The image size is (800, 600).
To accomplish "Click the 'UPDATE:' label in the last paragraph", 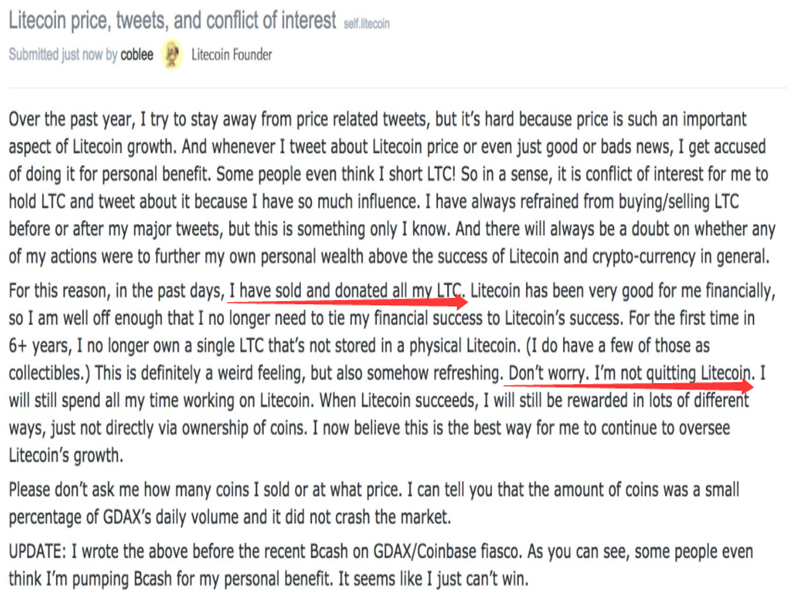I will click(x=37, y=552).
